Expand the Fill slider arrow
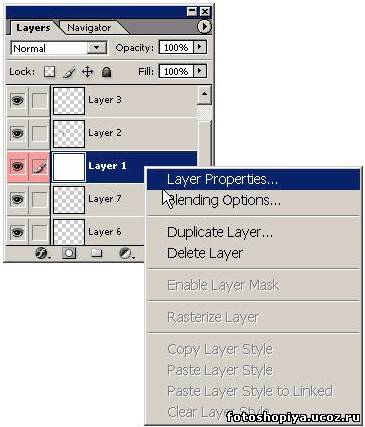Screen dimensions: 365x427 tap(200, 71)
